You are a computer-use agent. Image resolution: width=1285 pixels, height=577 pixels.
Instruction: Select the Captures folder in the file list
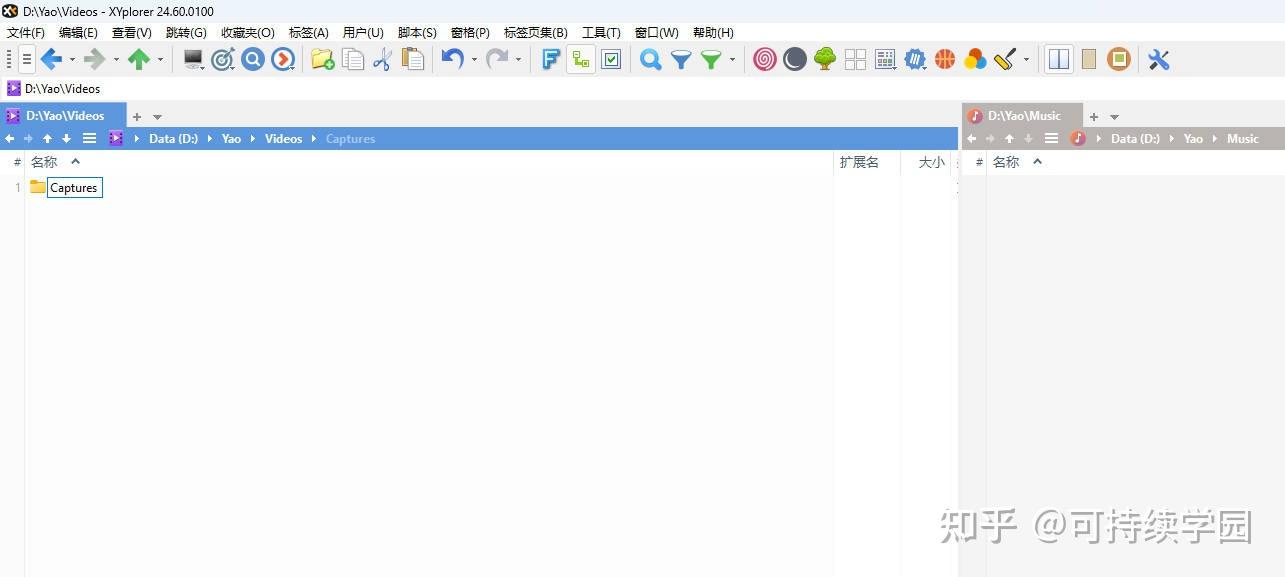click(73, 187)
